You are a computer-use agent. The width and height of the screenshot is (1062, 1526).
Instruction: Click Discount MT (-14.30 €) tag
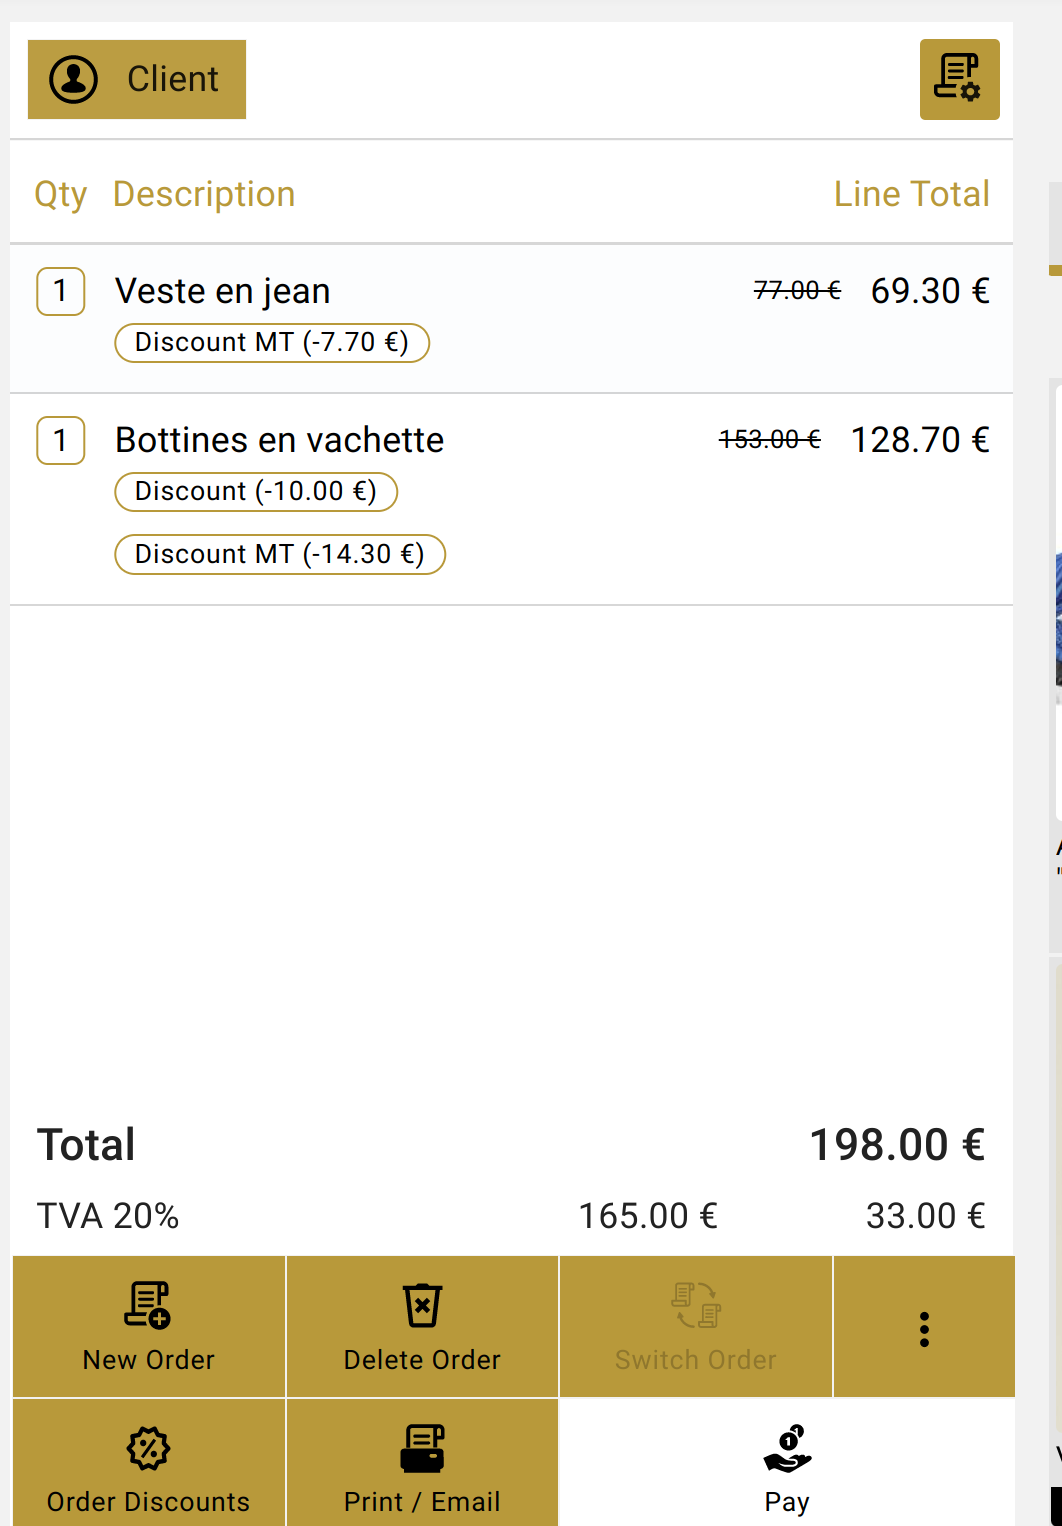point(280,555)
